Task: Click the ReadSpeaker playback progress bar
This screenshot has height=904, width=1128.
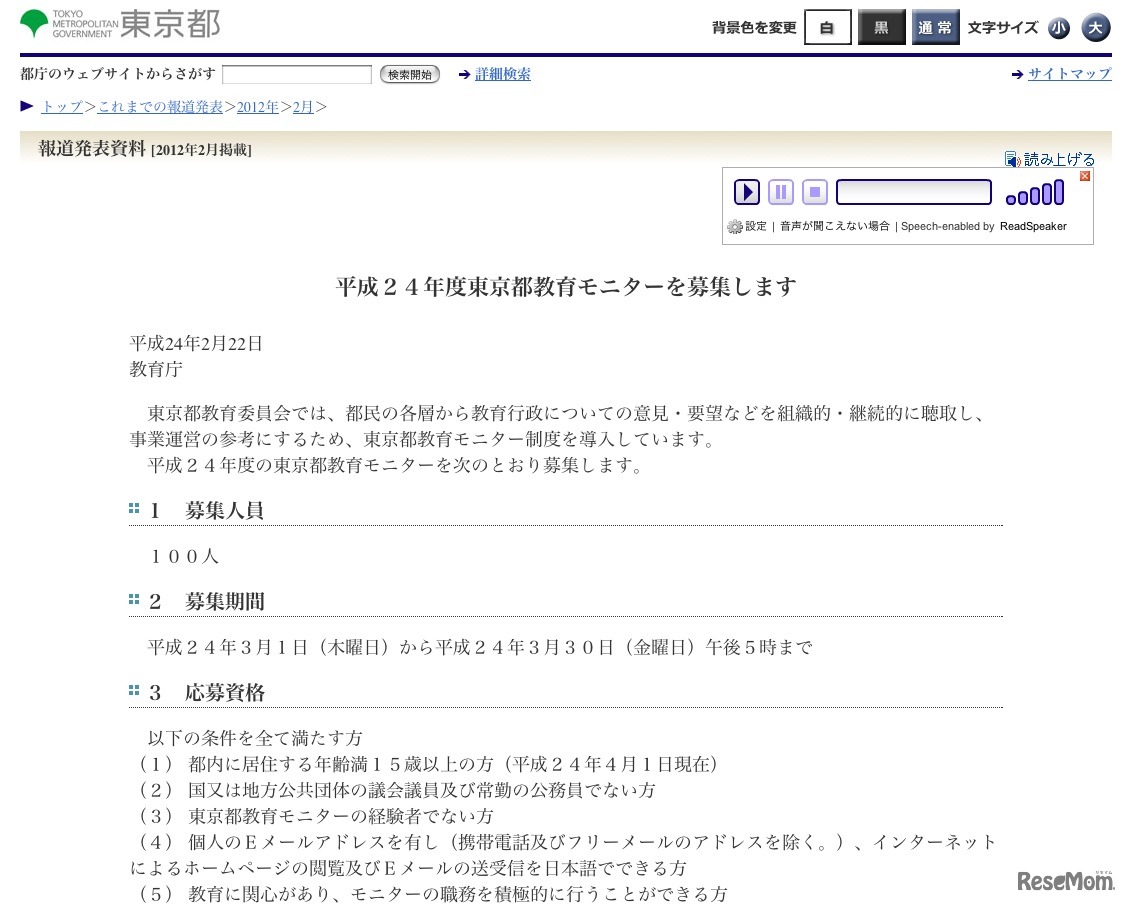Action: tap(913, 191)
